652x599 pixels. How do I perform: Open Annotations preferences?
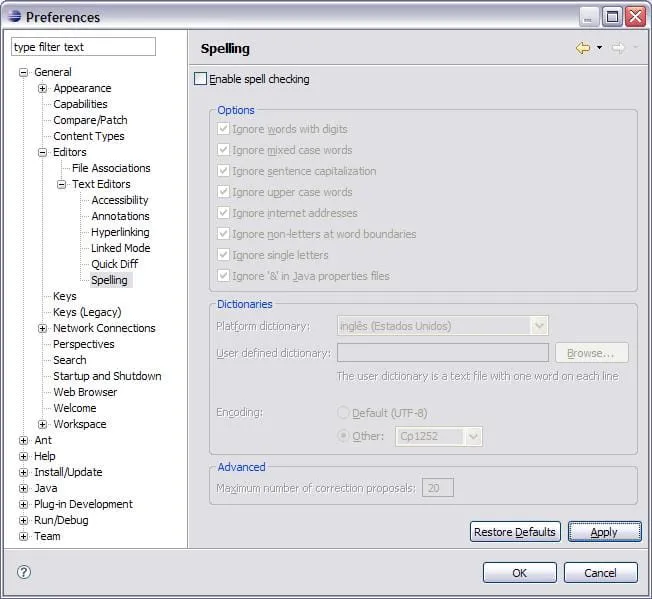120,216
